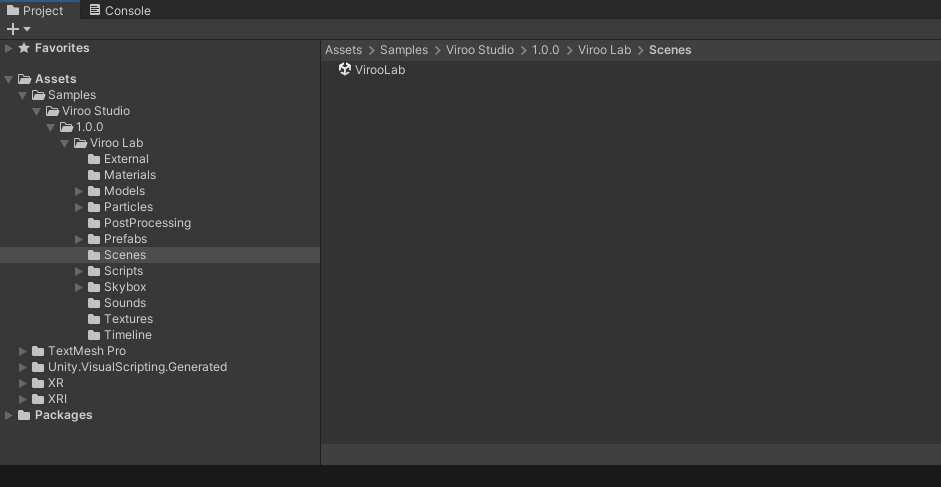Expand the Packages tree arrow
Image resolution: width=941 pixels, height=487 pixels.
[x=9, y=415]
